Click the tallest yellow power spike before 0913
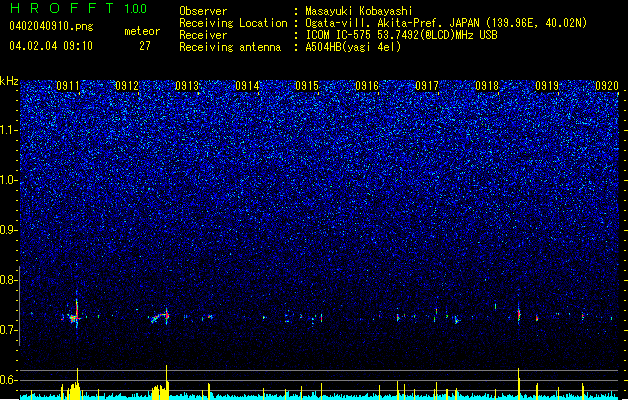Image resolution: width=629 pixels, height=400 pixels. [166, 381]
